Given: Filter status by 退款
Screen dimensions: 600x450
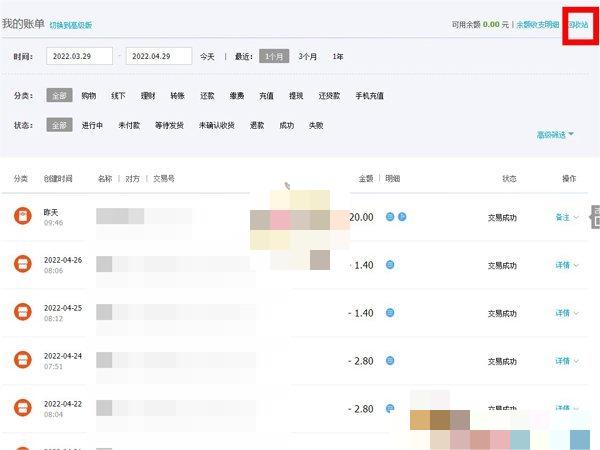Looking at the screenshot, I should coord(257,126).
